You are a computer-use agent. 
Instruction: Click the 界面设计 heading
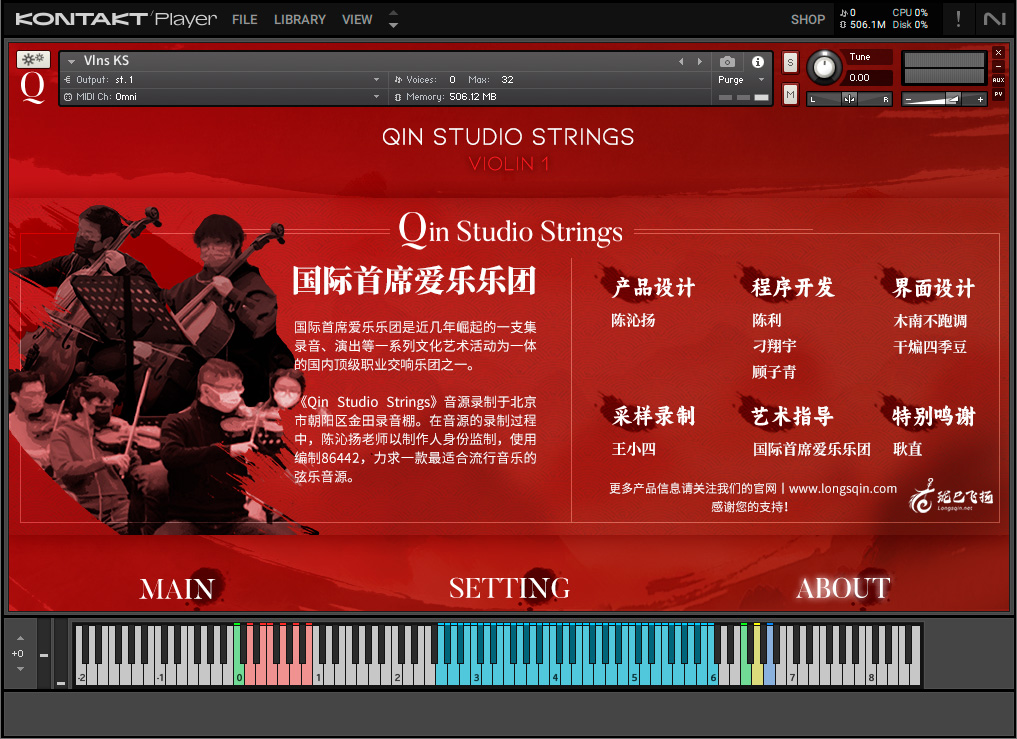[933, 287]
